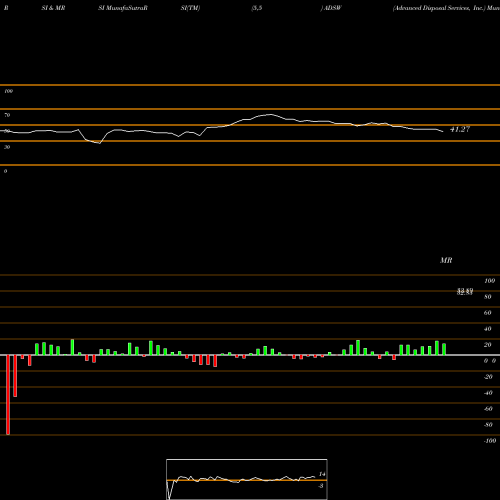
Task: Click the MR axis label -20
Action: [488, 377]
